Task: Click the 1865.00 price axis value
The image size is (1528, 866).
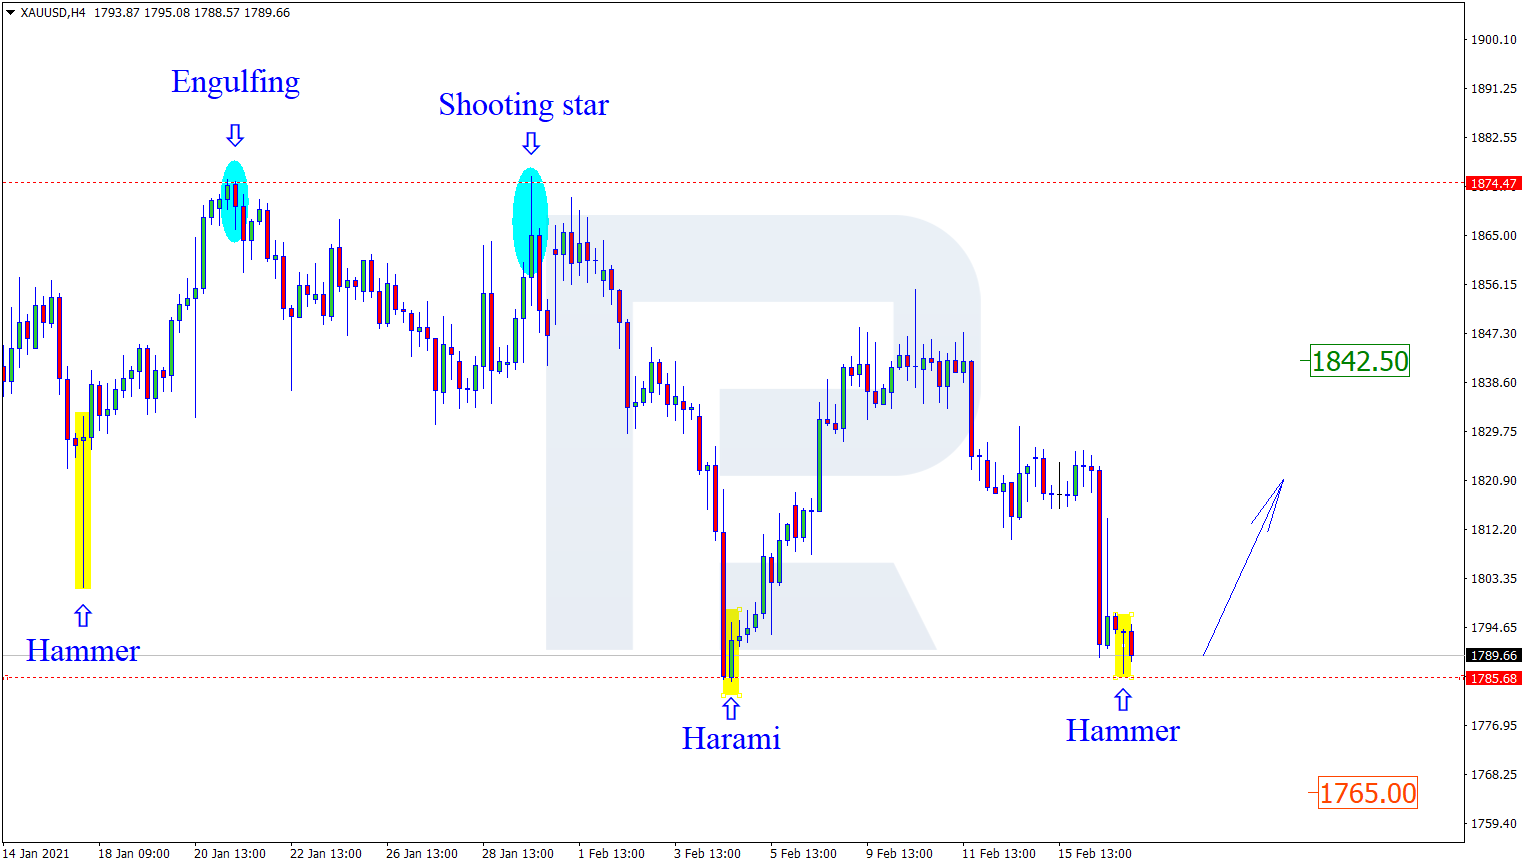Action: (1493, 236)
